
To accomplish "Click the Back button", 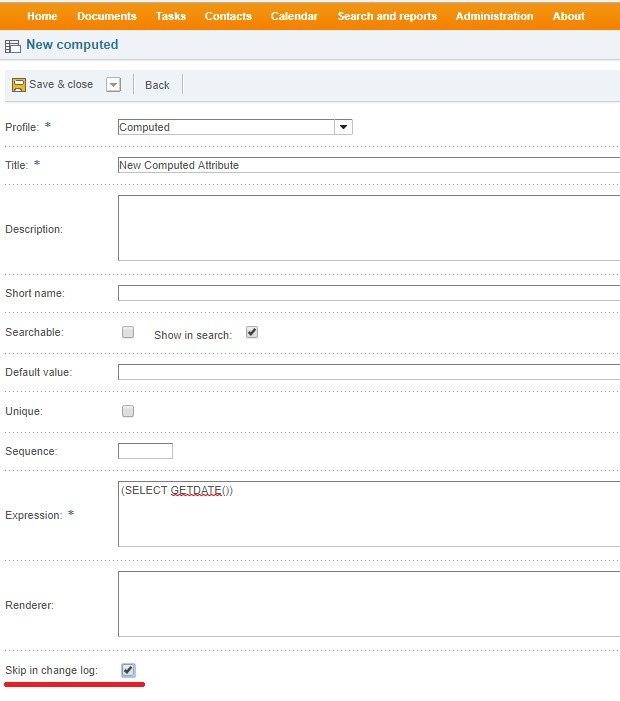I will [x=157, y=85].
